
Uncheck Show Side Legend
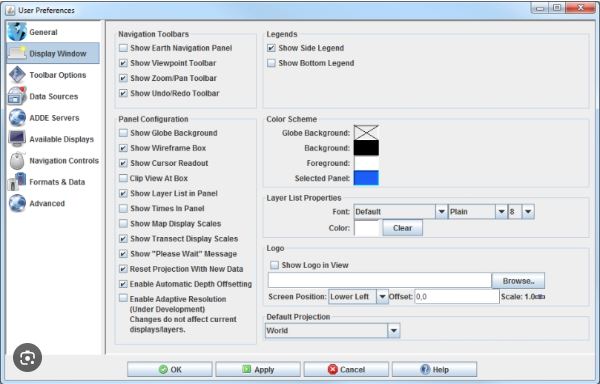271,48
